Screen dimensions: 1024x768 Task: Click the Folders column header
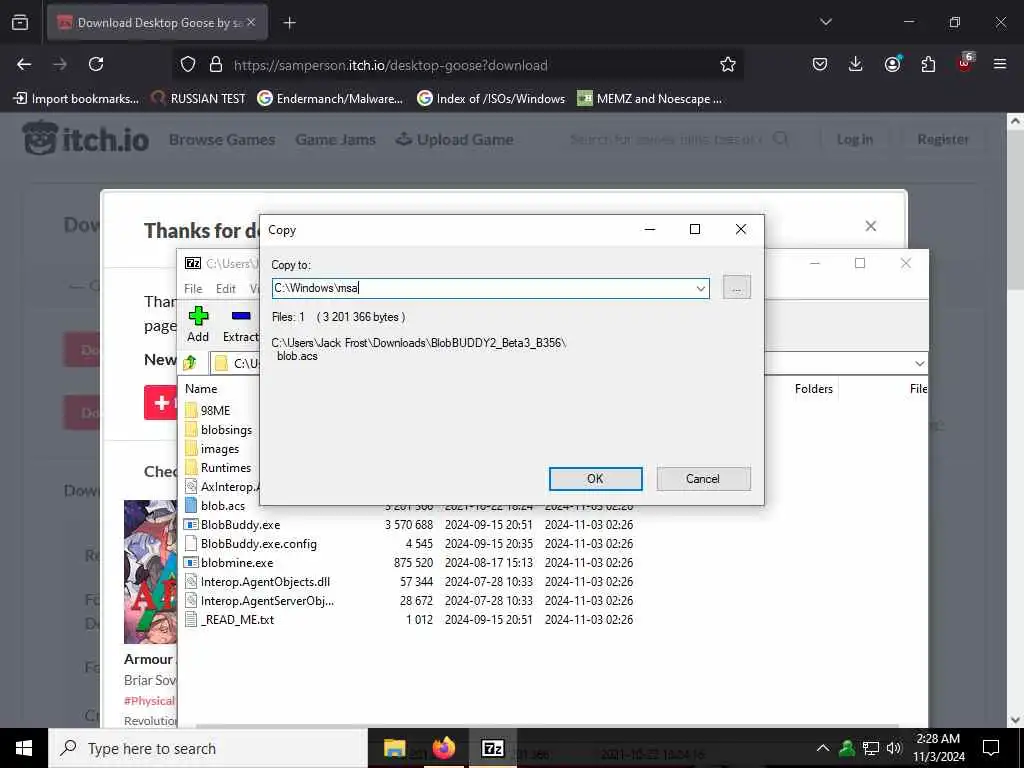[x=813, y=389]
